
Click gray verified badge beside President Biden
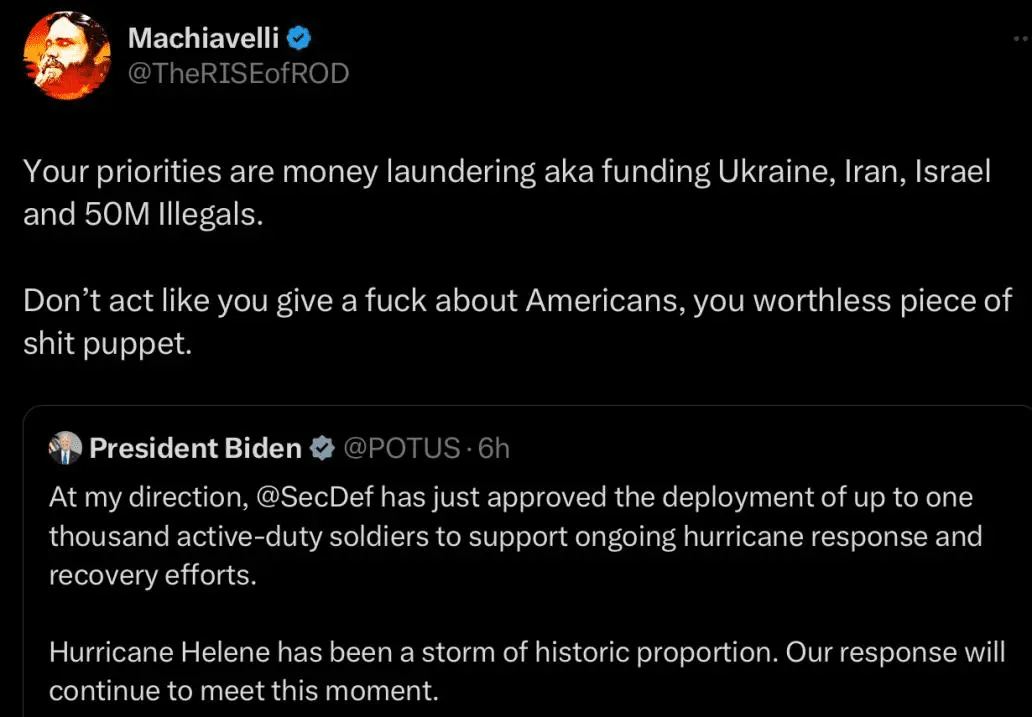(x=321, y=449)
